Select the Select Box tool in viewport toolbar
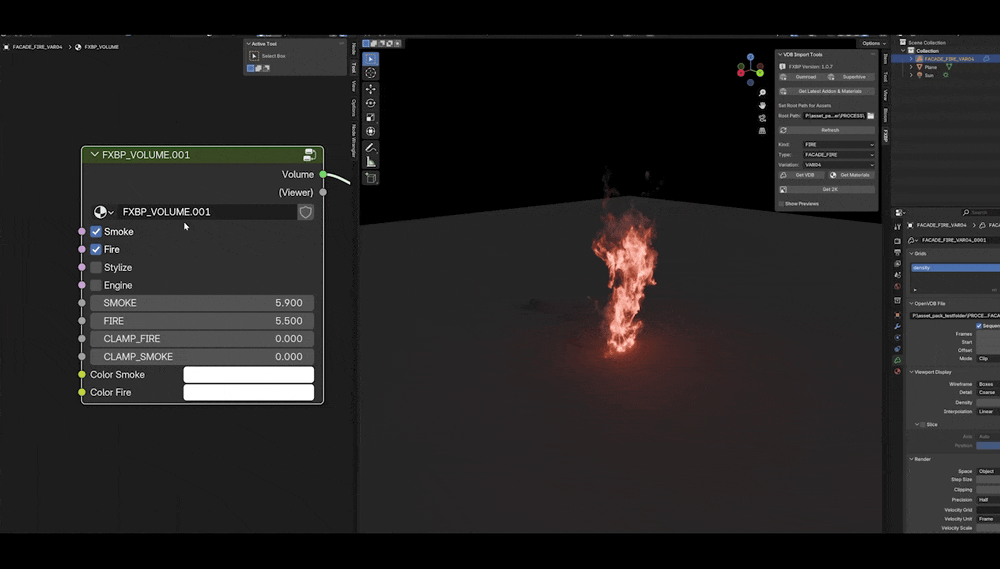Image resolution: width=1000 pixels, height=569 pixels. click(371, 59)
